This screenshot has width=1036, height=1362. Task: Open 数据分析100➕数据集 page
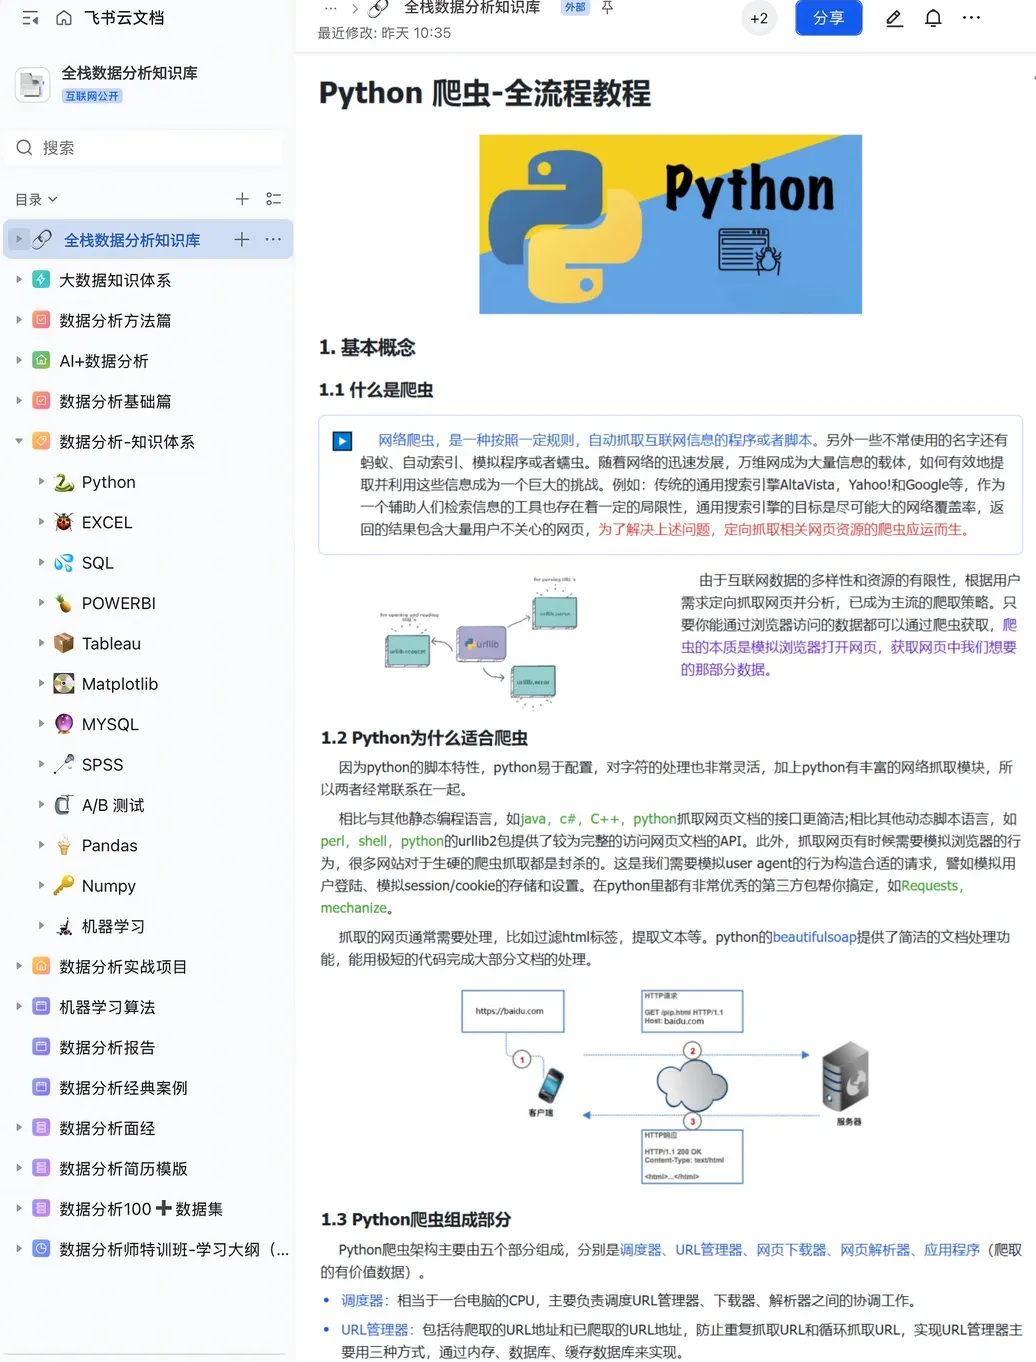(x=141, y=1209)
